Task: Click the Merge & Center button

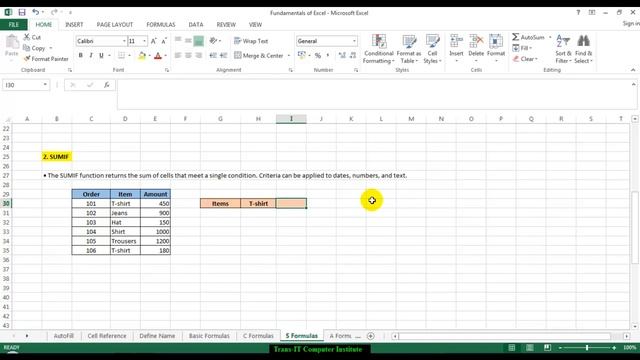Action: point(259,56)
